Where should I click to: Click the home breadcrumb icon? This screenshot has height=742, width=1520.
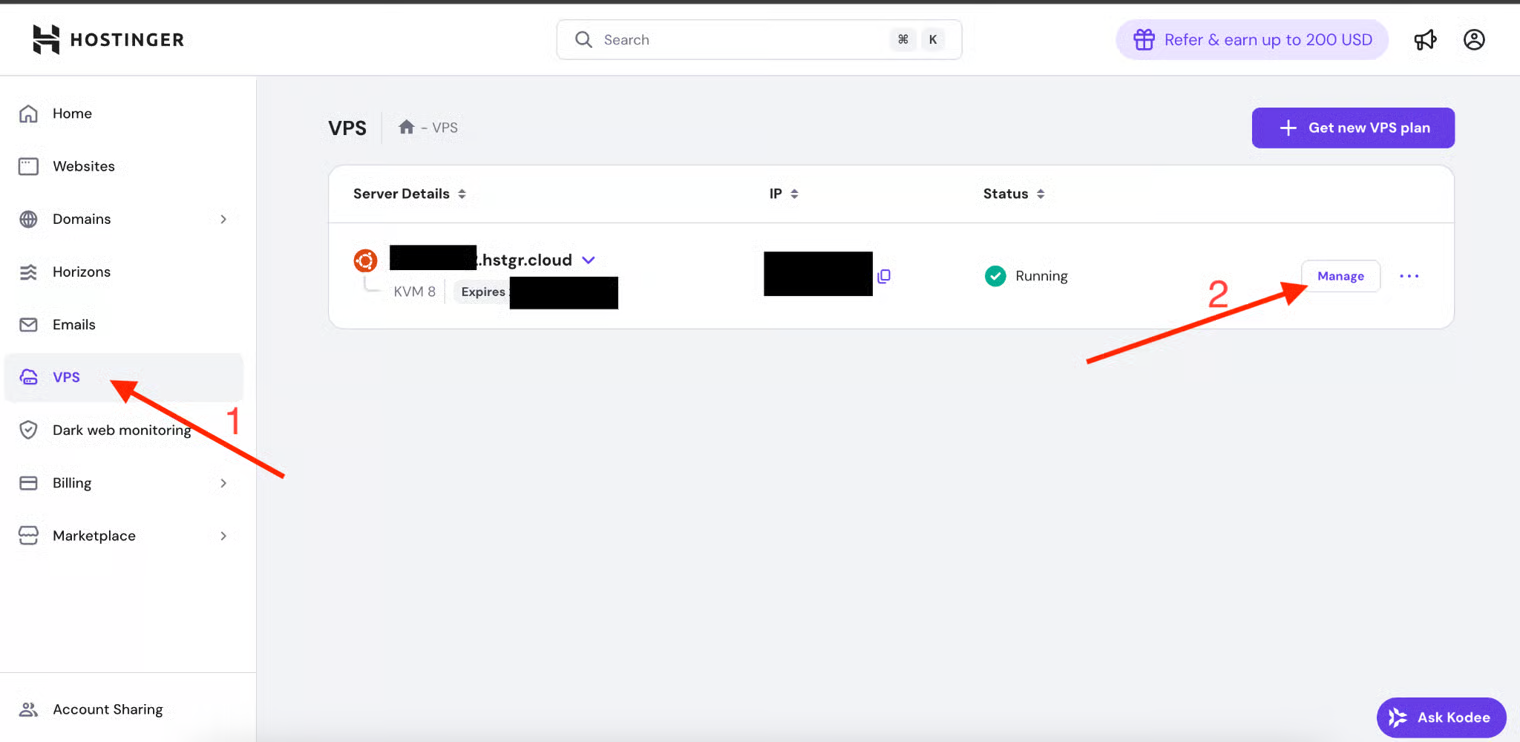click(x=406, y=127)
